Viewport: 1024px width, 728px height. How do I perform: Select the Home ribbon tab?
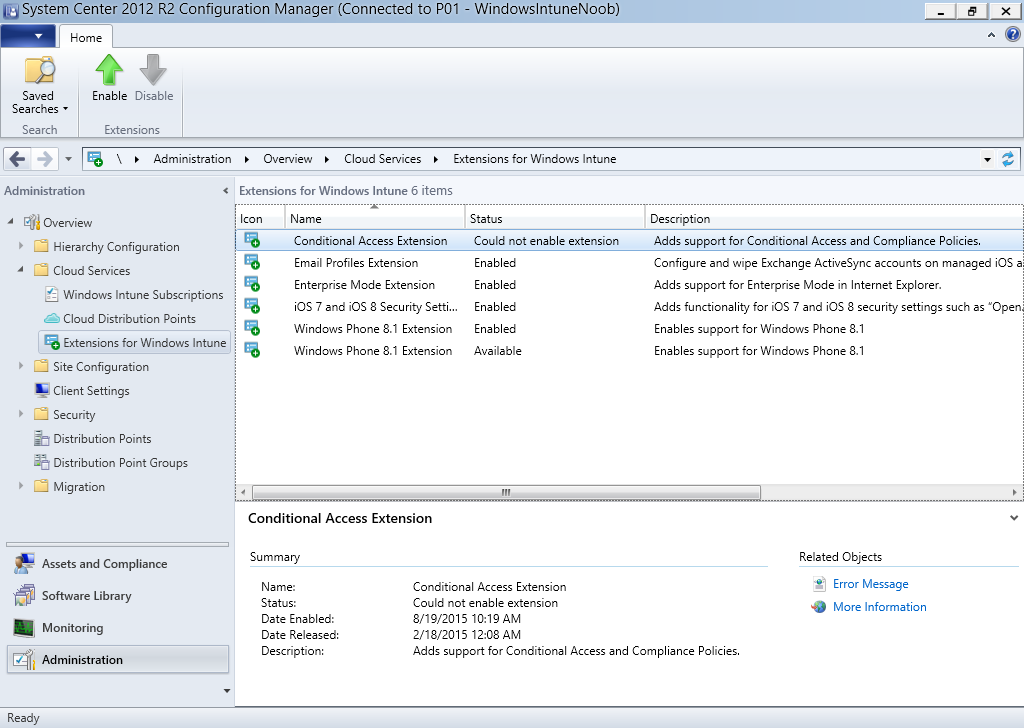click(x=86, y=37)
